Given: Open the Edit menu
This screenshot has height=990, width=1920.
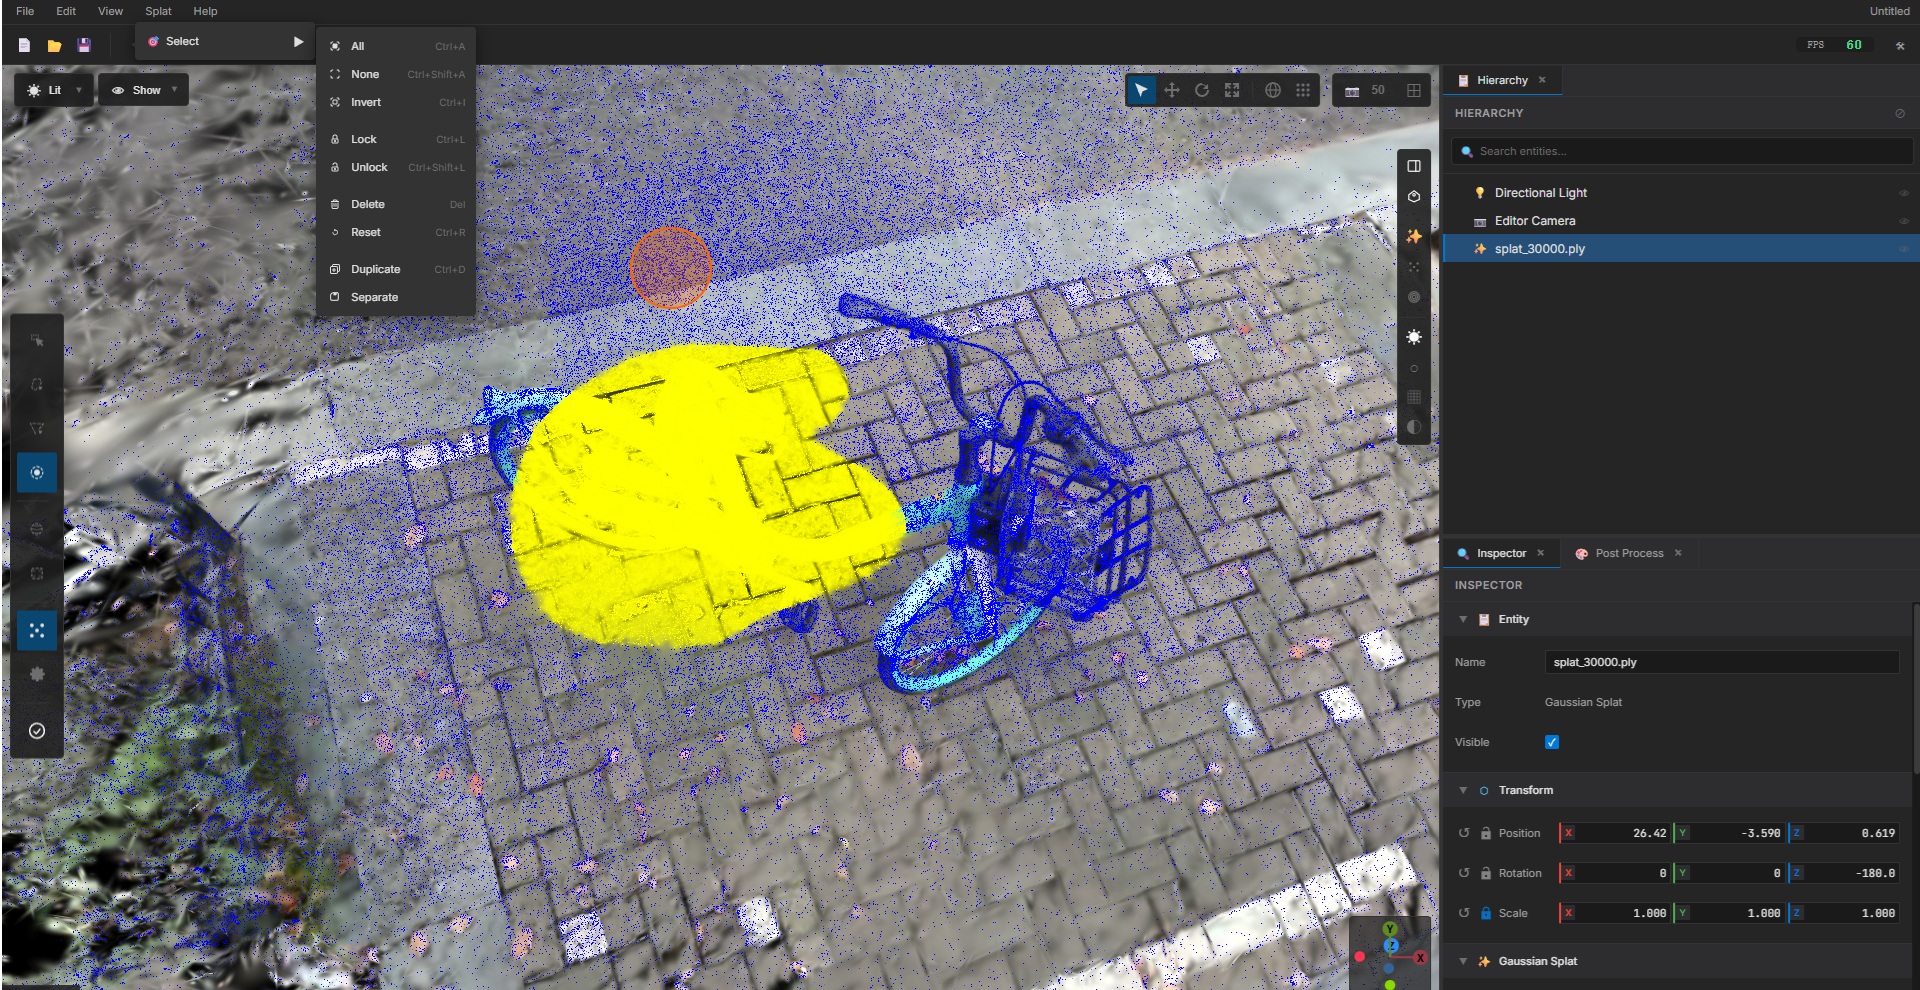Looking at the screenshot, I should pos(65,11).
